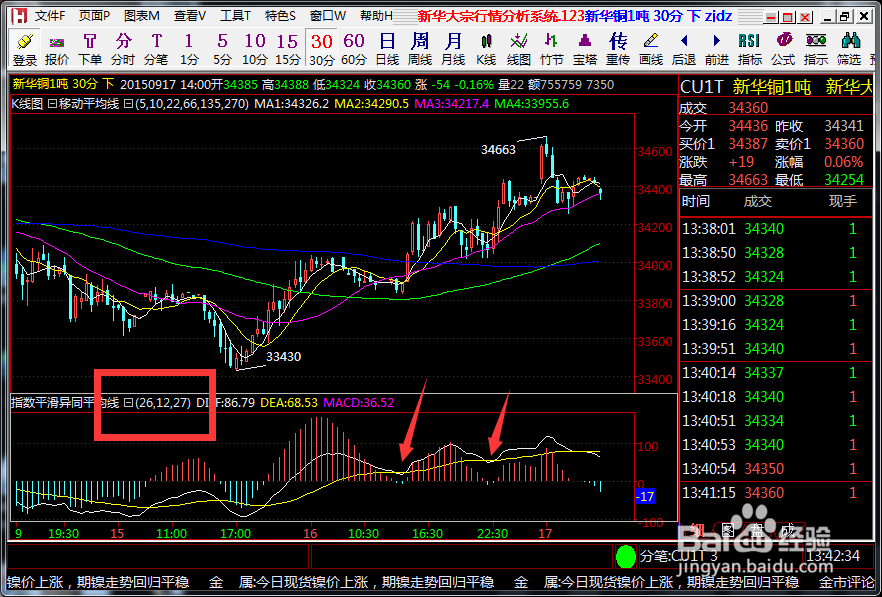Viewport: 882px width, 597px height.
Task: Open the RSI 指标 indicator selector
Action: pyautogui.click(x=750, y=49)
